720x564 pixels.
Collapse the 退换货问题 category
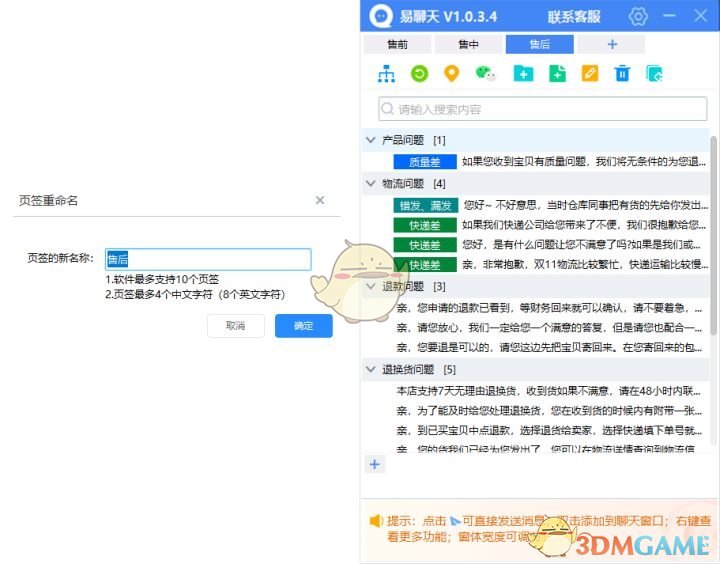(371, 369)
